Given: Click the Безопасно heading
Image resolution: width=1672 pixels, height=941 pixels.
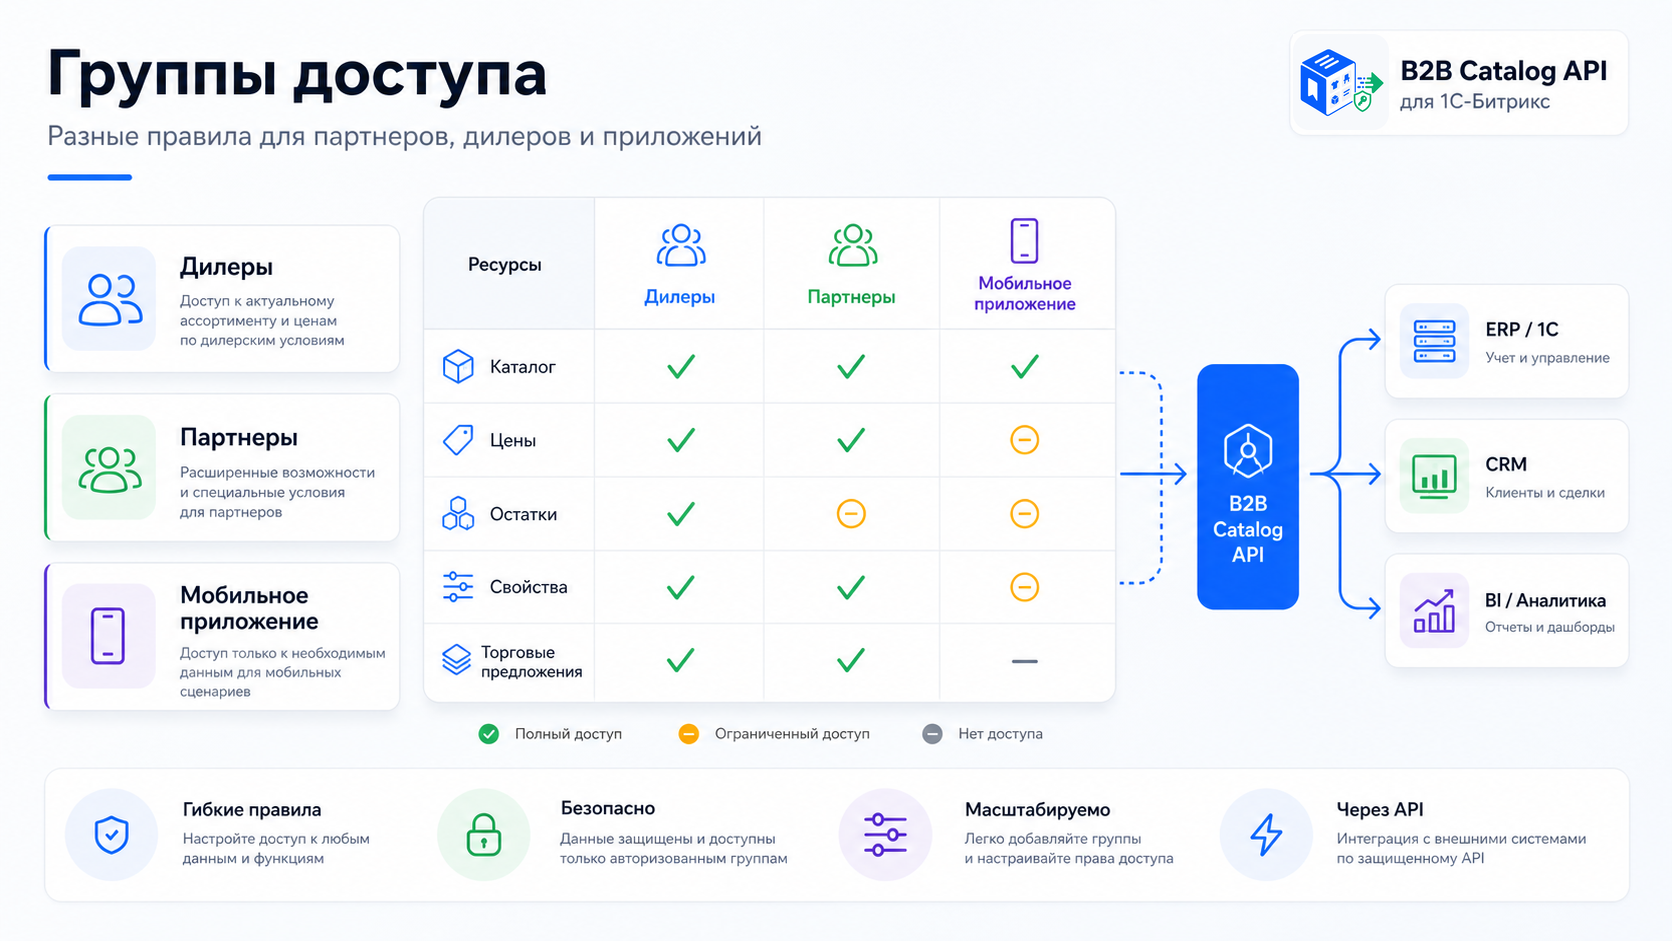Looking at the screenshot, I should tap(608, 808).
